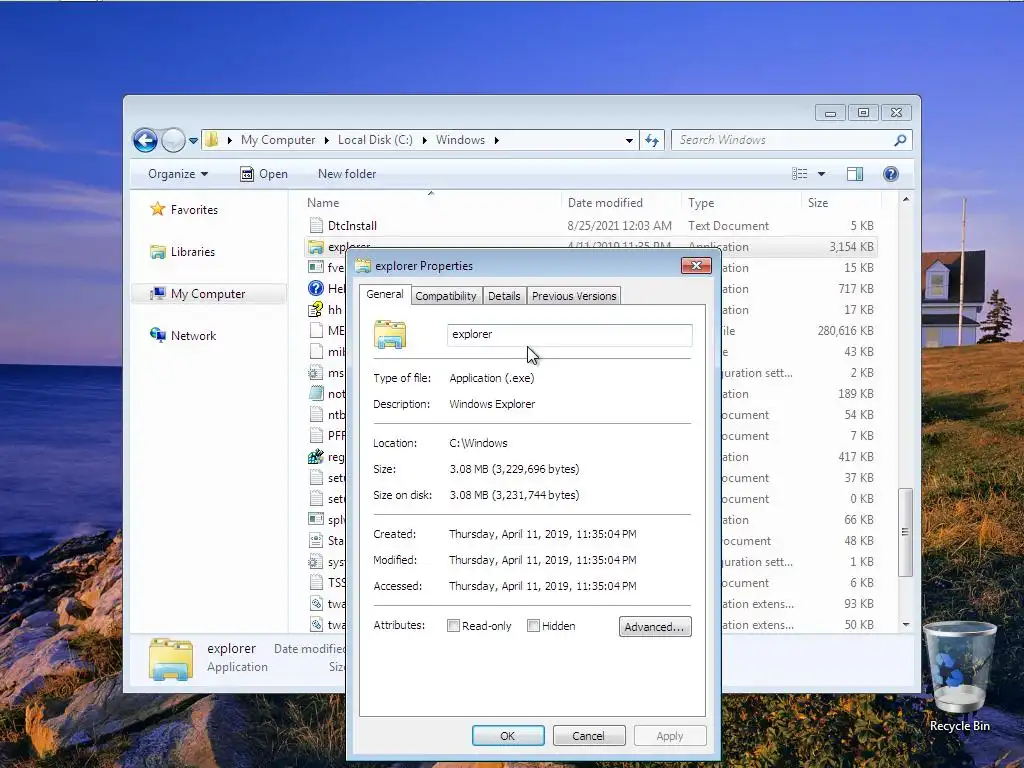Click the C:\Windows location text
Viewport: 1024px width, 768px height.
coord(478,443)
